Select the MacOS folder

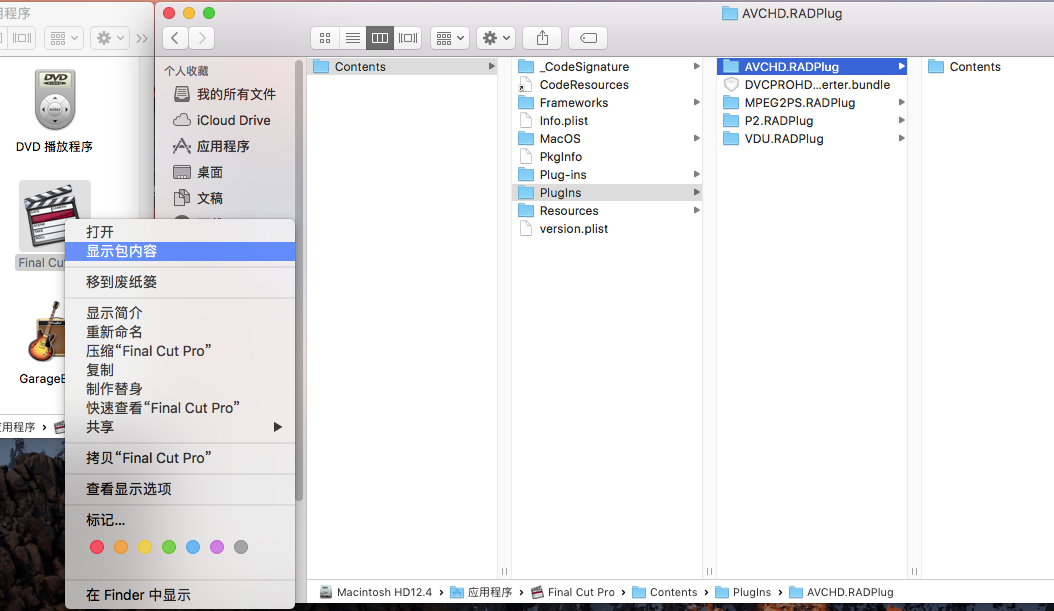(608, 138)
